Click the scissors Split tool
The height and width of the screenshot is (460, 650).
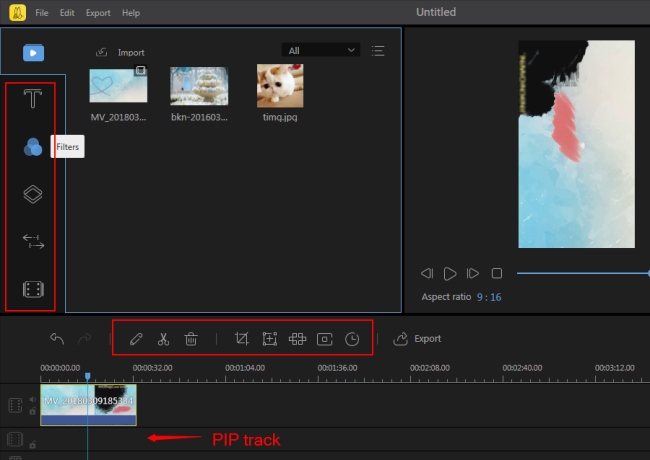[164, 339]
